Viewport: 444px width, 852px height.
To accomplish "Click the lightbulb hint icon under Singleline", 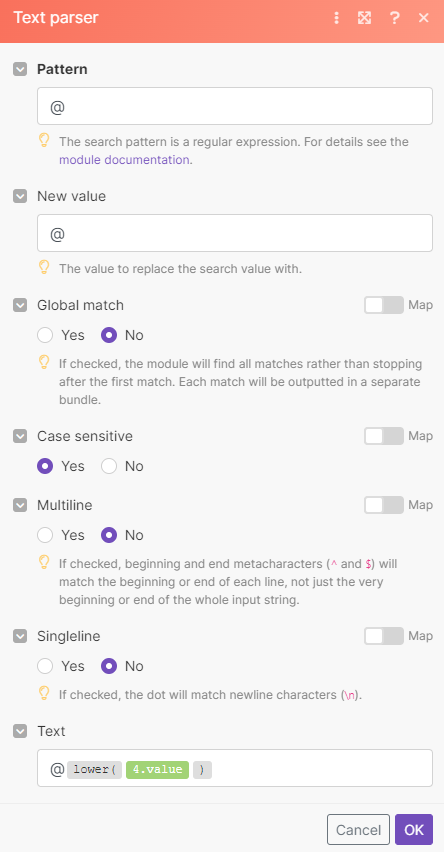I will [45, 693].
